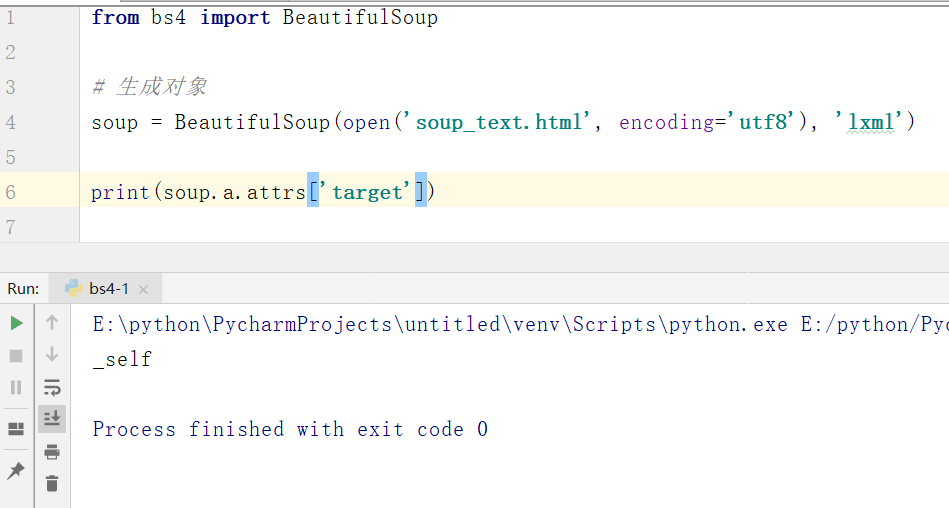The image size is (949, 508).
Task: Click the 'target' key string
Action: (x=367, y=193)
